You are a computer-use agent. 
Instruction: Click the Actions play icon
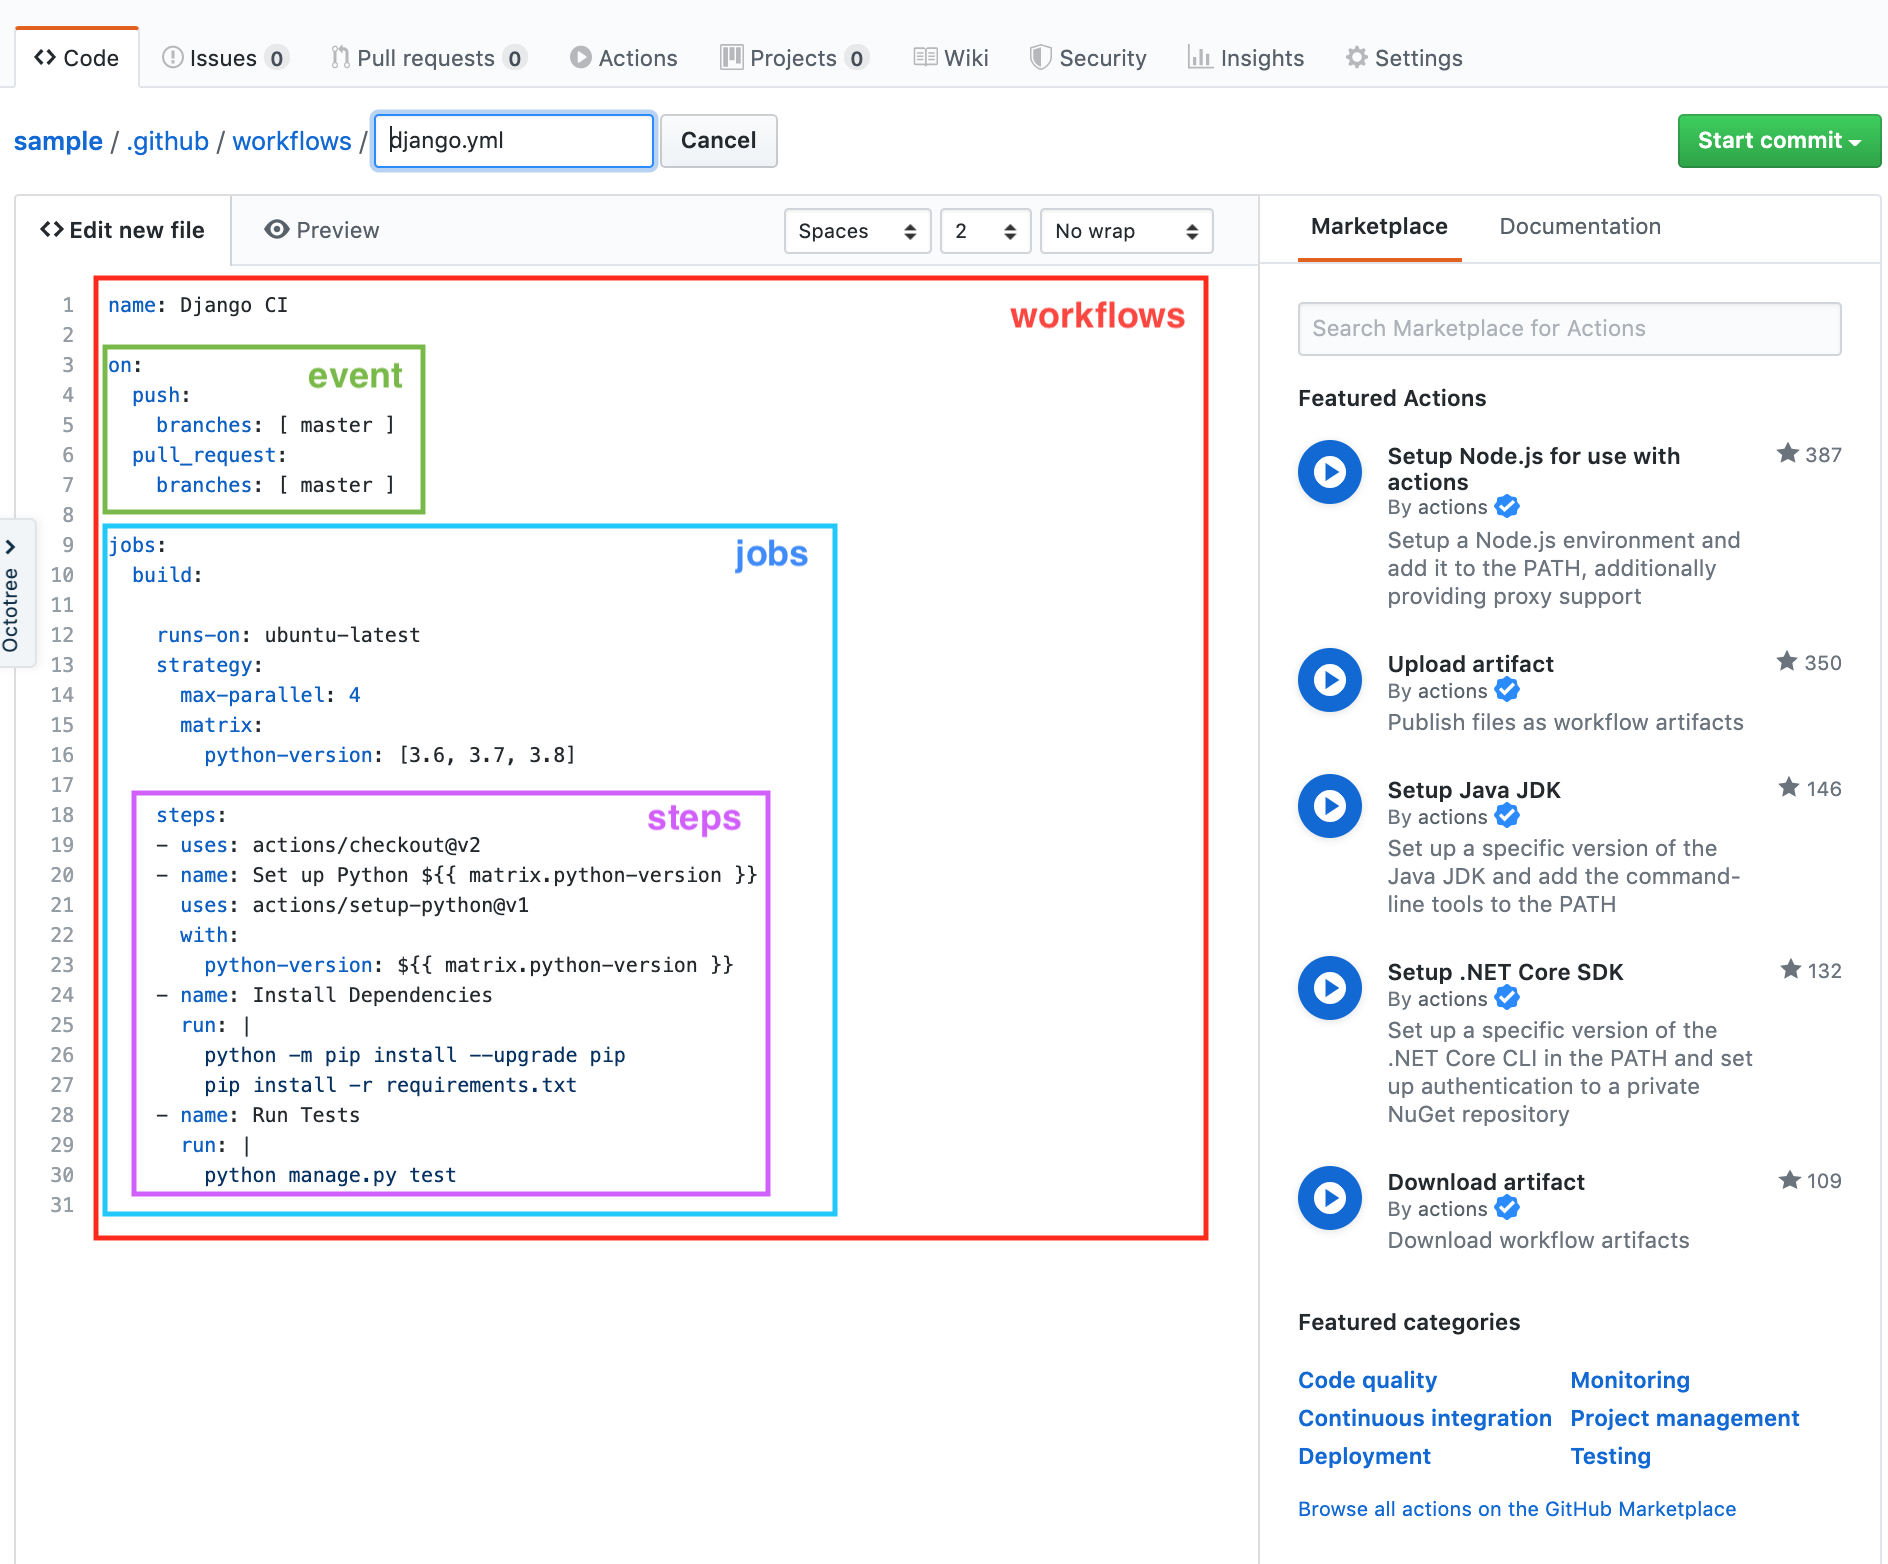click(x=580, y=57)
